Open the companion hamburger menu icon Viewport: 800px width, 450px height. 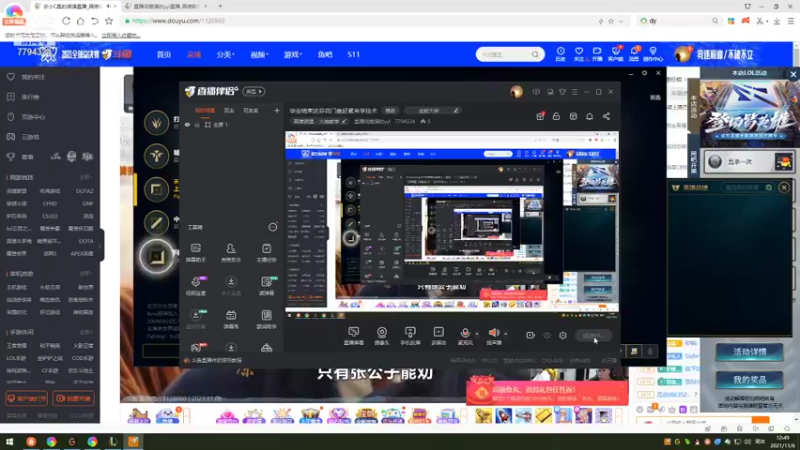click(574, 92)
